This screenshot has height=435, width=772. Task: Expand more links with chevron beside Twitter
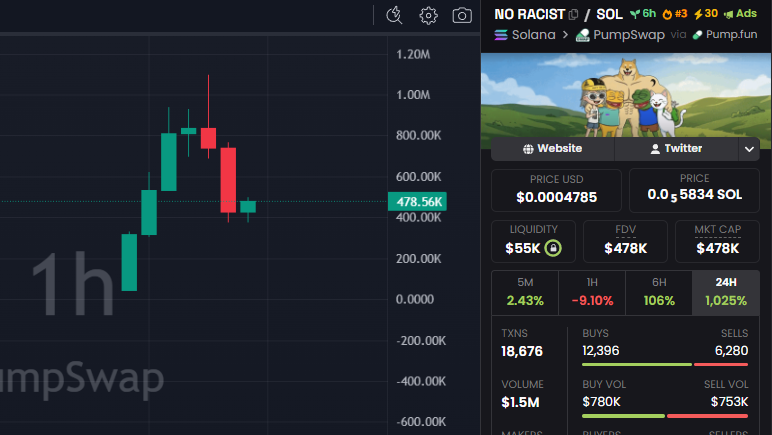point(749,149)
